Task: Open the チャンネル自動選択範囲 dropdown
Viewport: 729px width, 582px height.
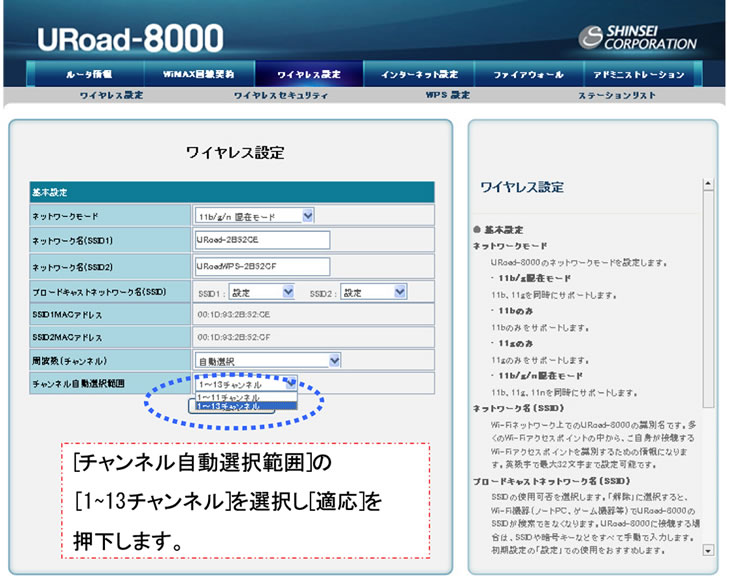Action: point(246,384)
